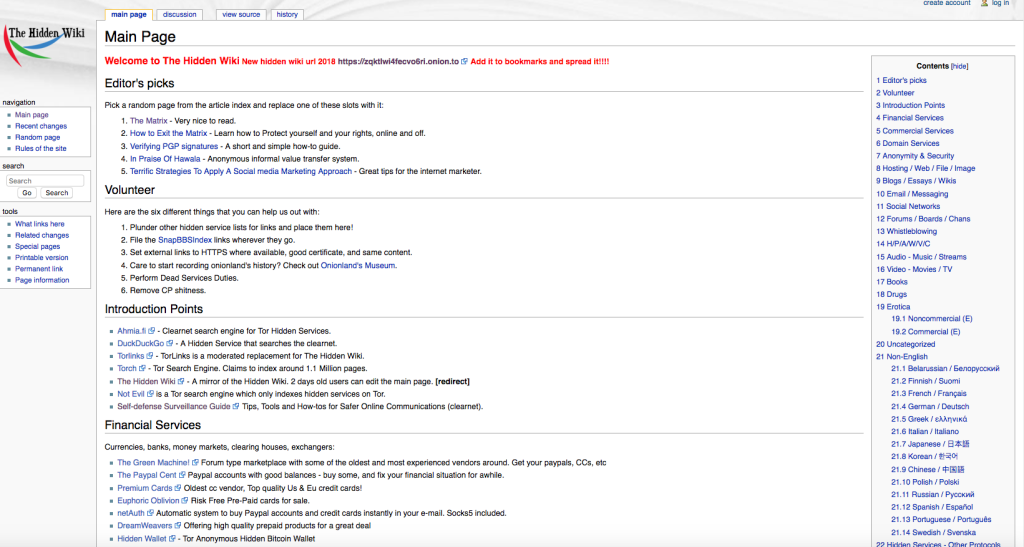
Task: Click the Go button
Action: click(27, 193)
